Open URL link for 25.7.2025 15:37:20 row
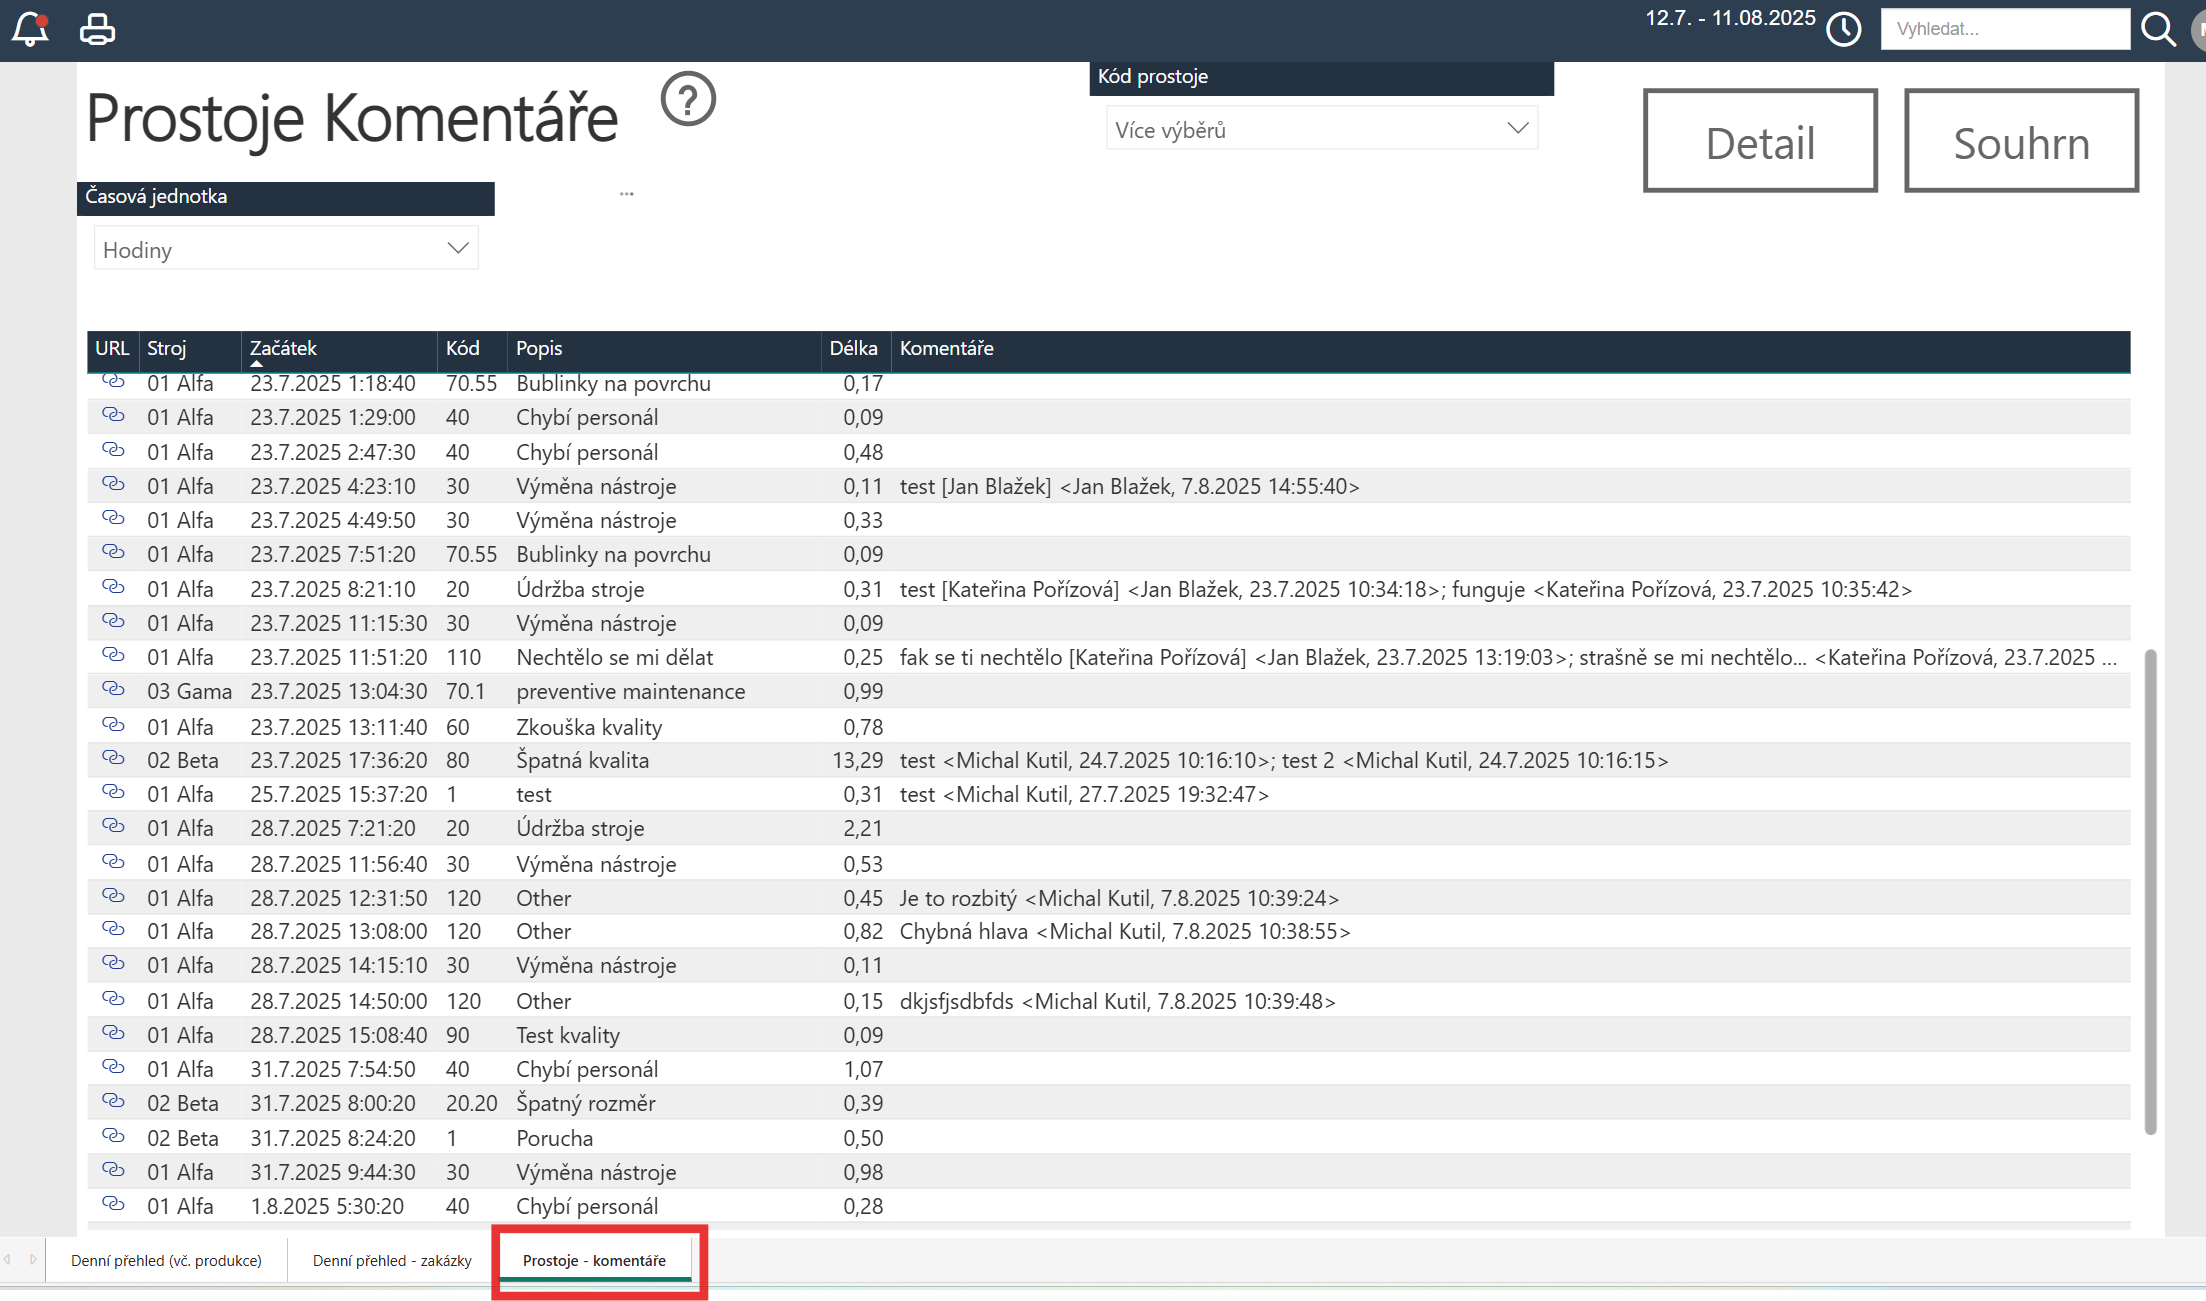The height and width of the screenshot is (1301, 2206). (x=113, y=792)
